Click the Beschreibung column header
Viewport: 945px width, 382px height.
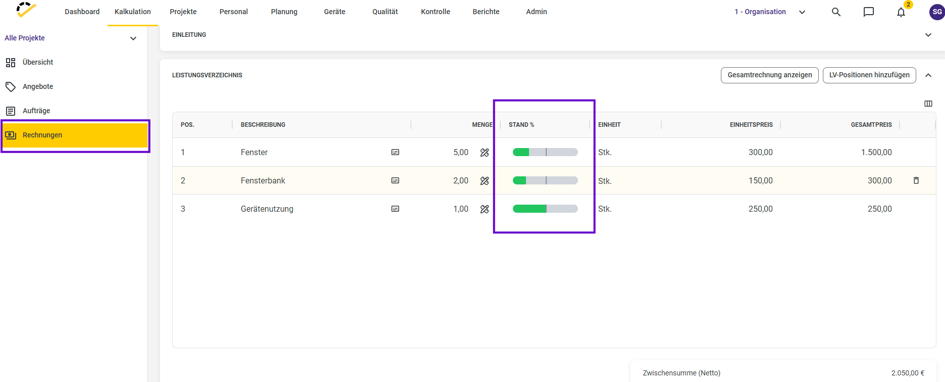coord(263,125)
